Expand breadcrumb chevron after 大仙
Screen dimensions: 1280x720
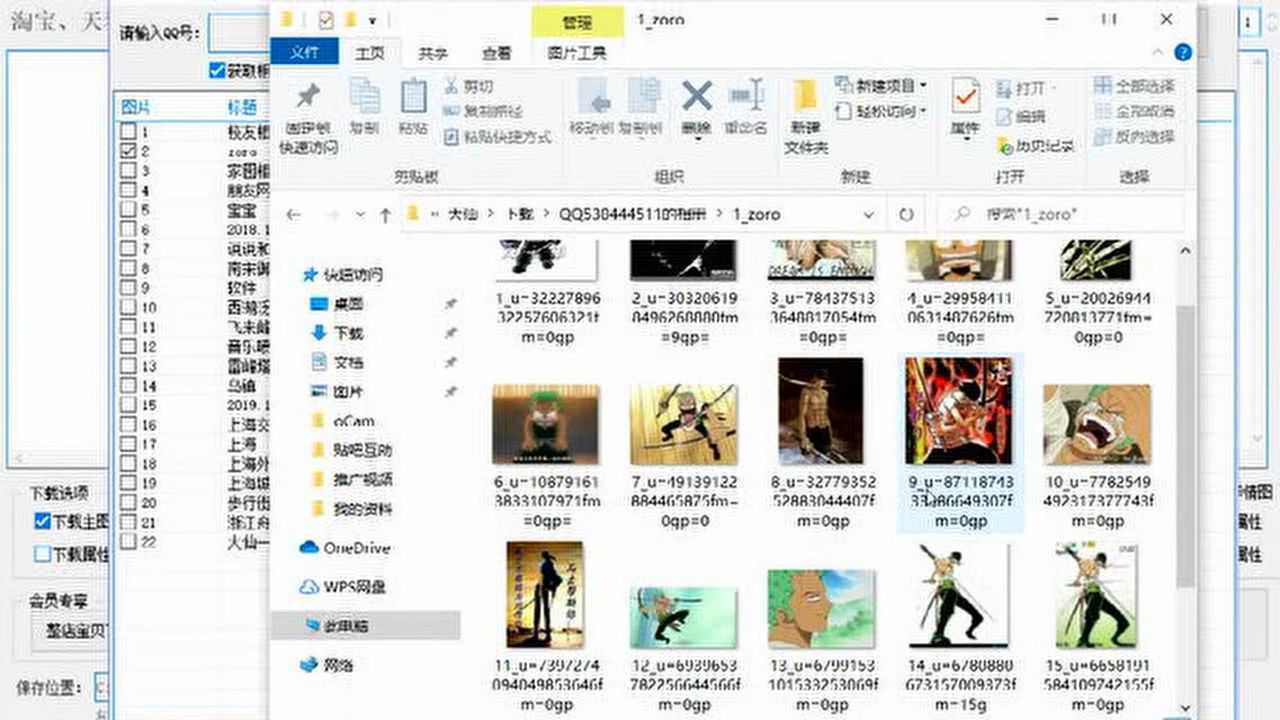[x=491, y=214]
